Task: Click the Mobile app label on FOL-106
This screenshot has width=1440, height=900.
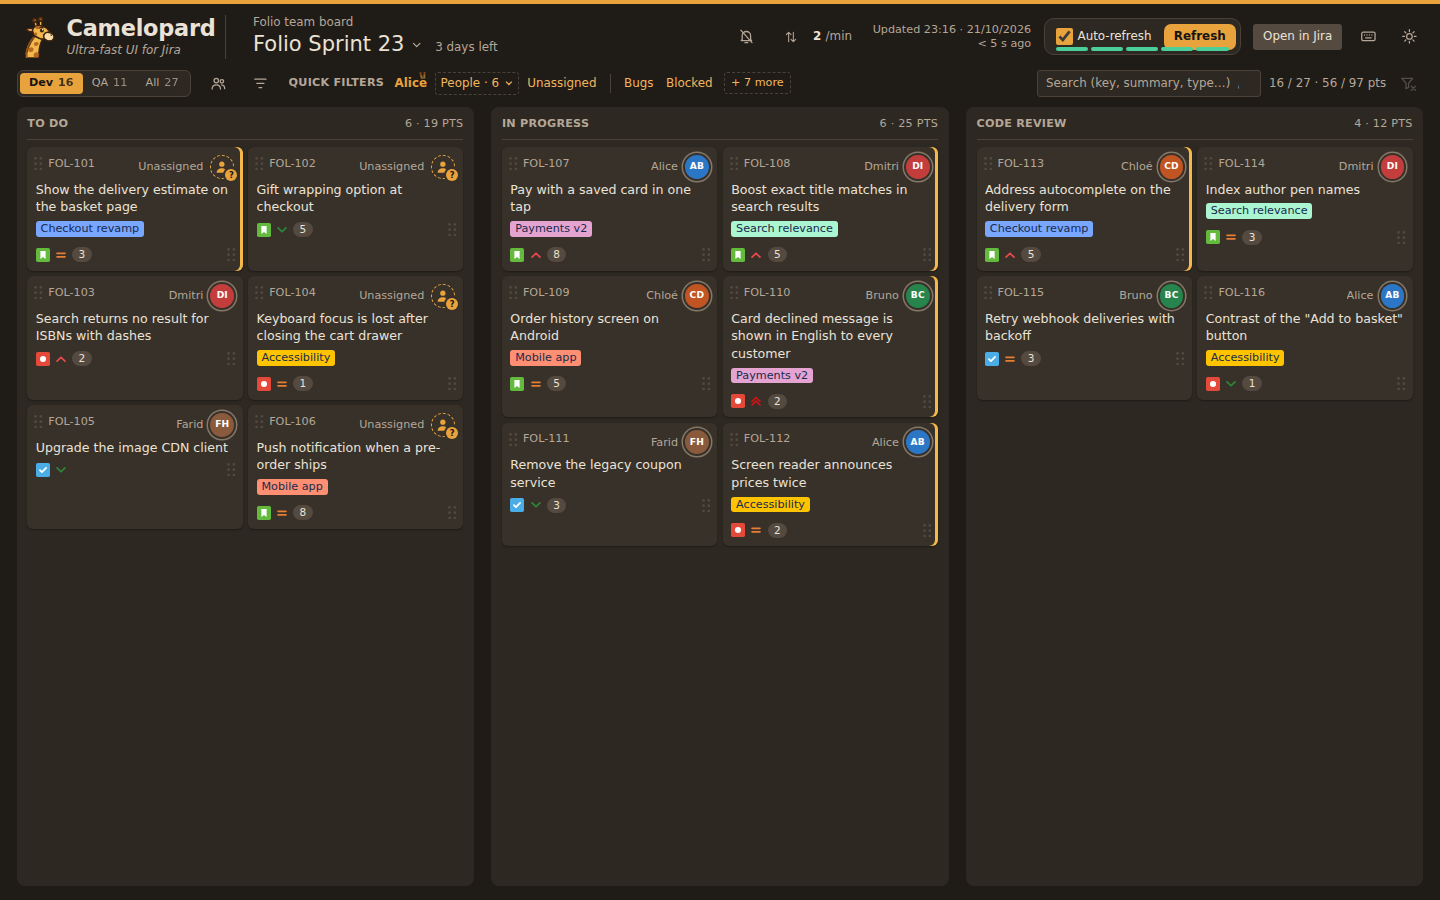Action: click(x=293, y=487)
